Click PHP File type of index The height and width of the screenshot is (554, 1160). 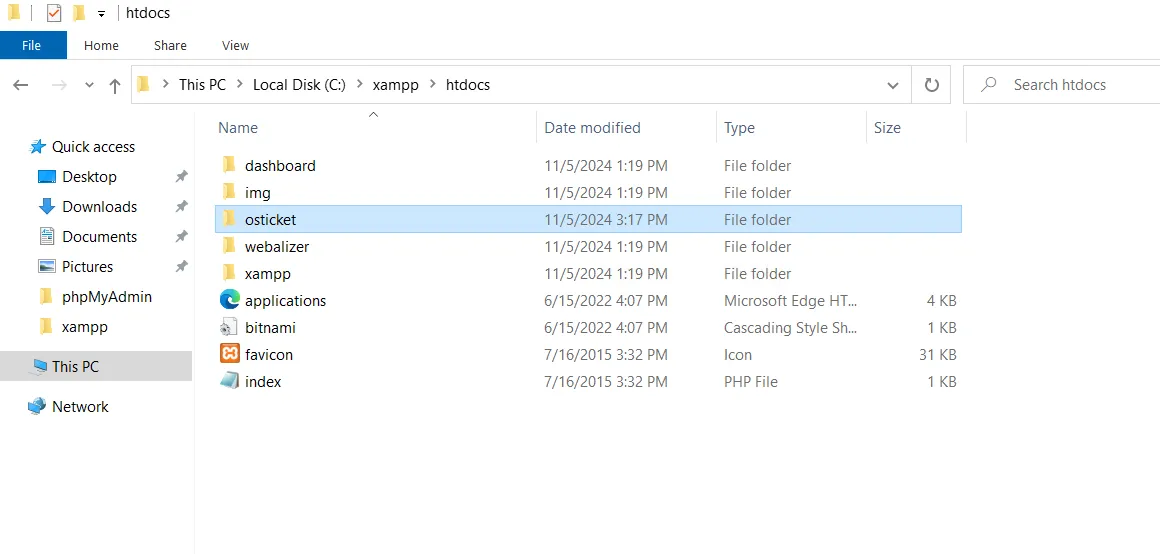[x=751, y=382]
